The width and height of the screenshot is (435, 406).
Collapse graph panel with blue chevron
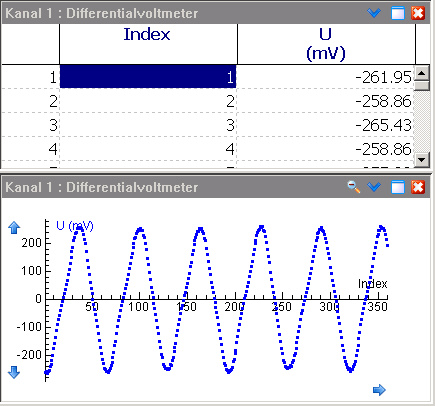(374, 187)
